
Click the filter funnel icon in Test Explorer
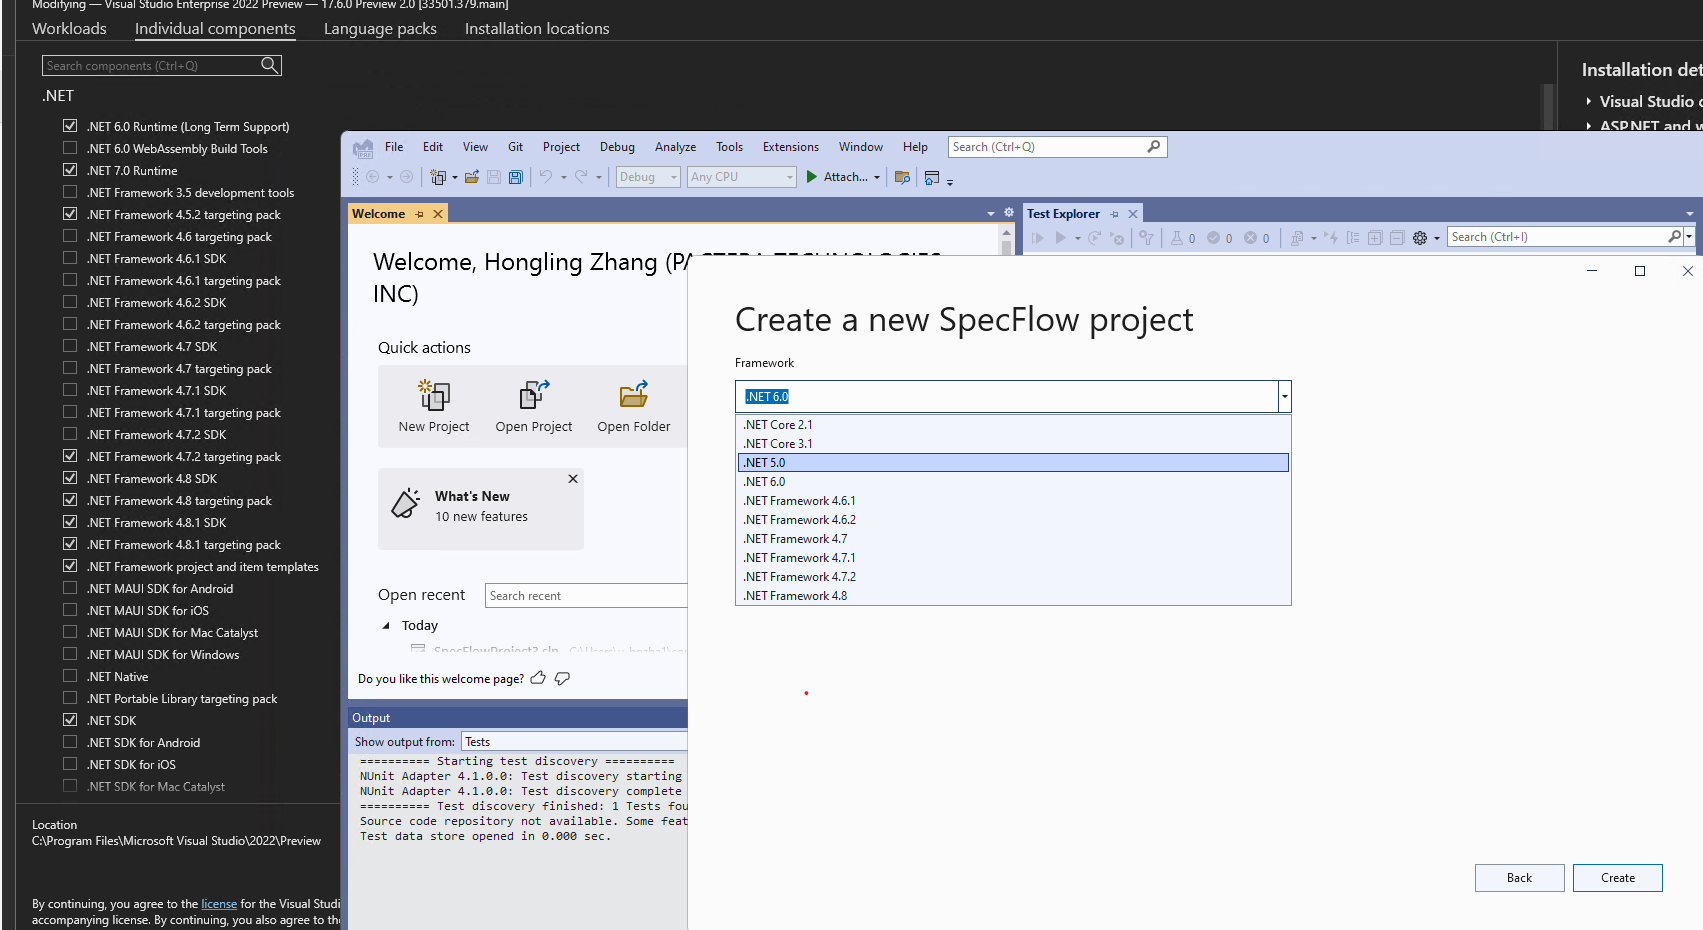click(1147, 238)
